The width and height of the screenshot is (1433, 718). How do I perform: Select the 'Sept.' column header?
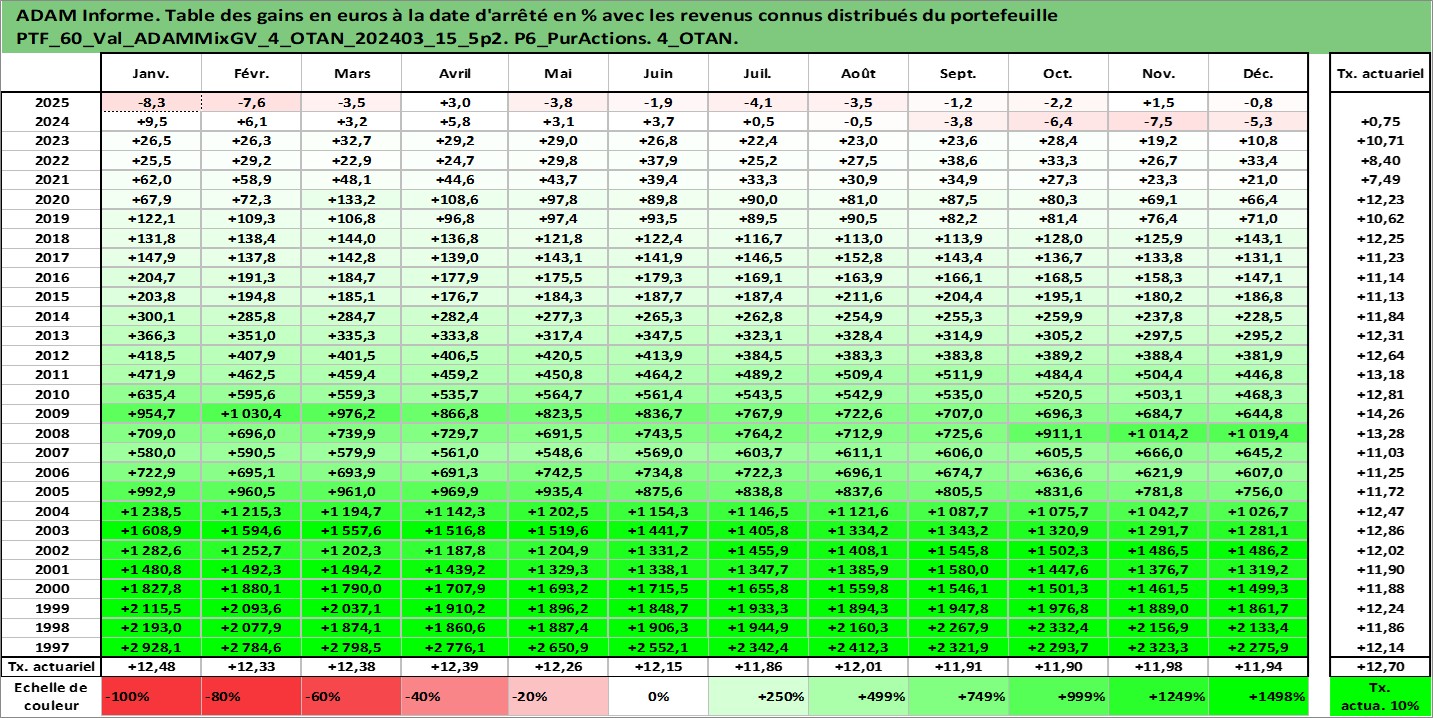pos(958,74)
